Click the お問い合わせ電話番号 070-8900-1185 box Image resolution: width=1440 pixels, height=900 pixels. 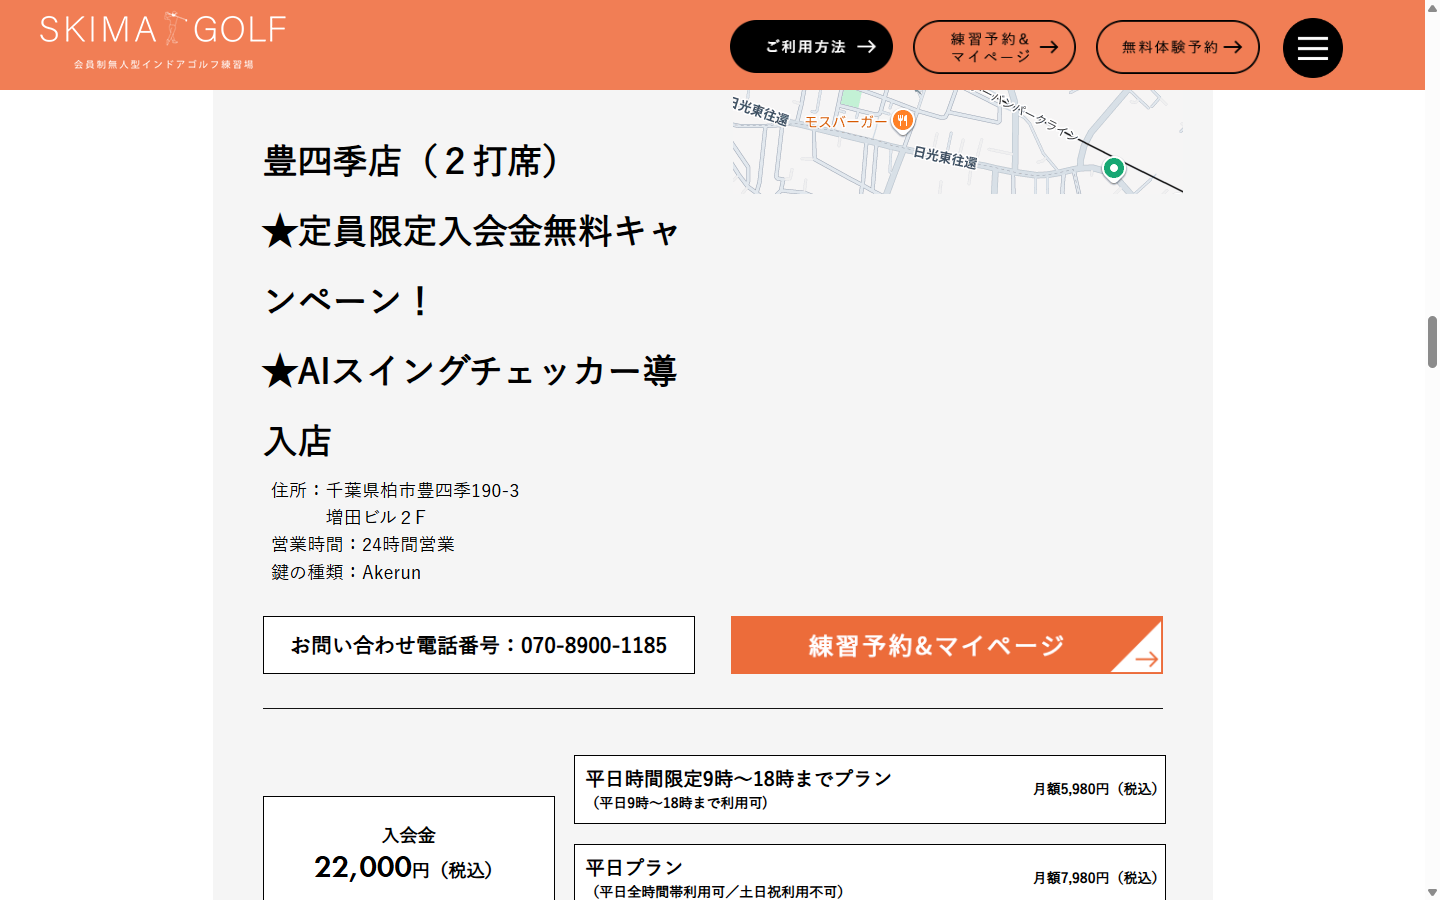(x=479, y=645)
